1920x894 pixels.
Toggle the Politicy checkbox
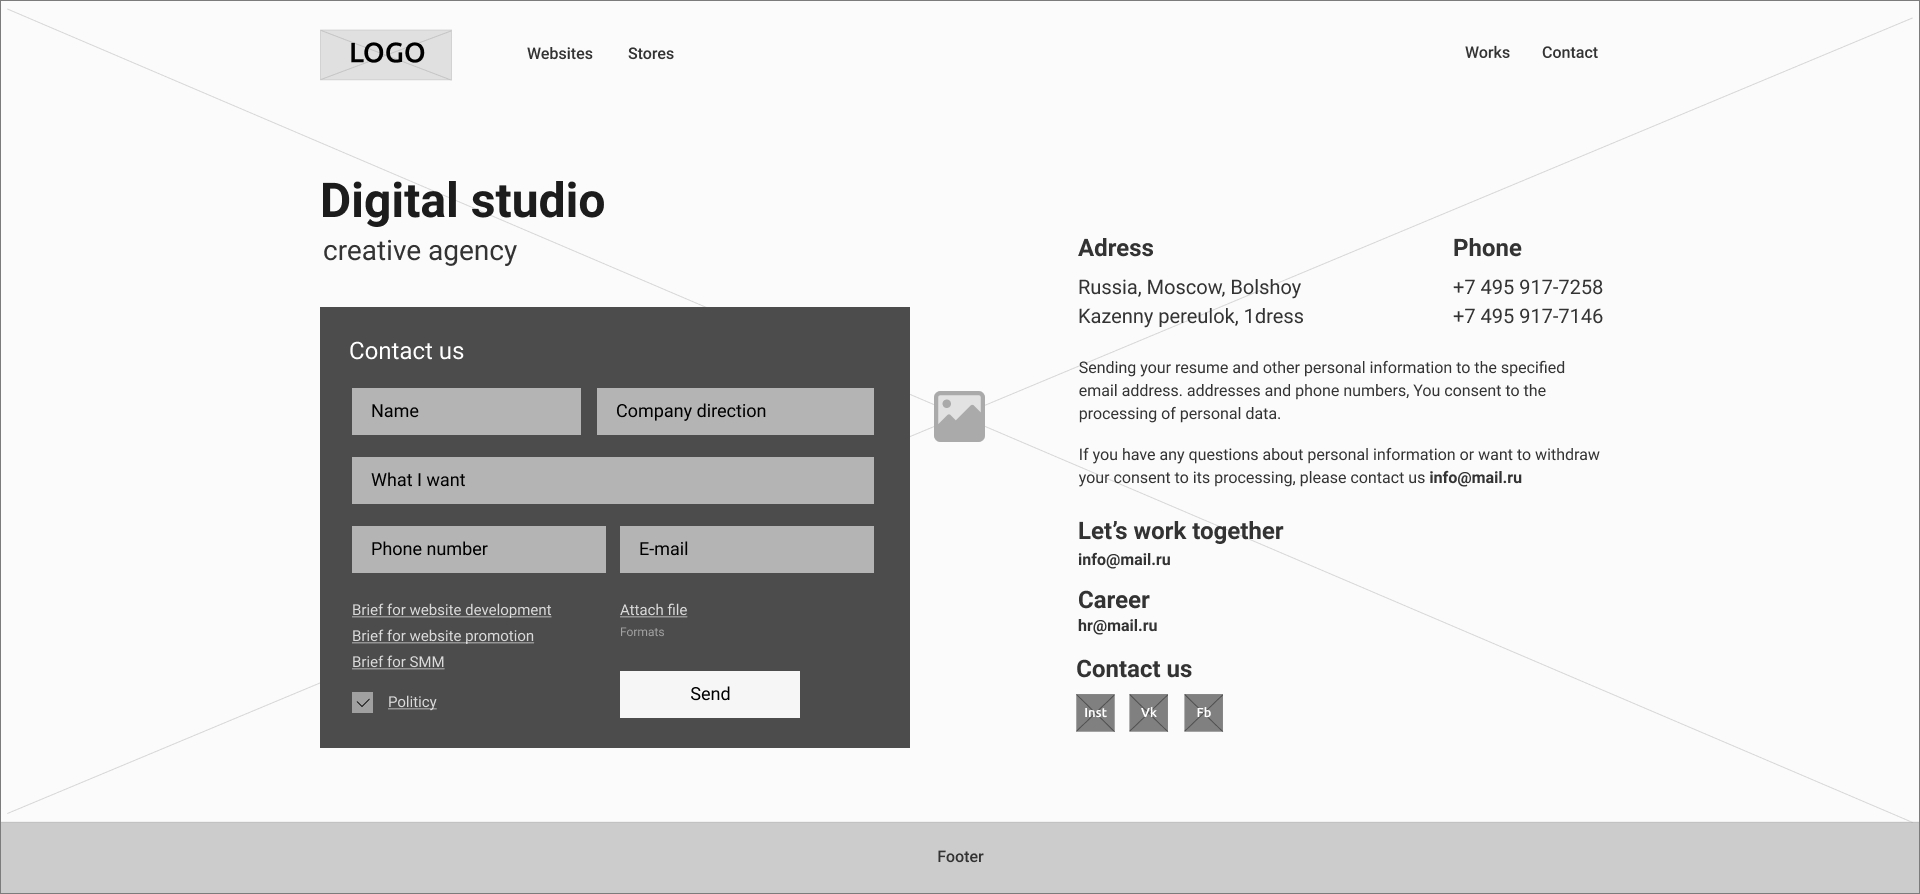pyautogui.click(x=362, y=703)
